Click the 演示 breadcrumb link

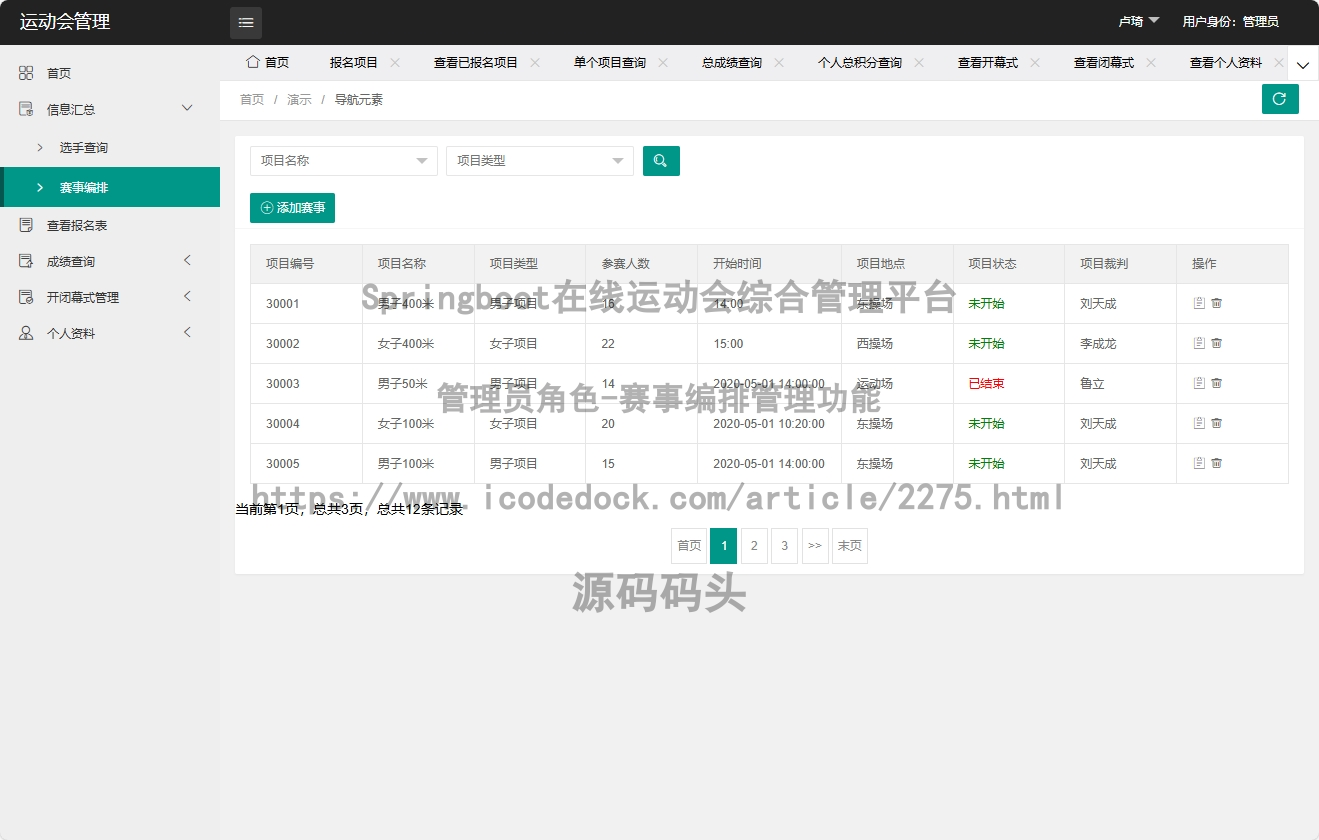pos(299,99)
